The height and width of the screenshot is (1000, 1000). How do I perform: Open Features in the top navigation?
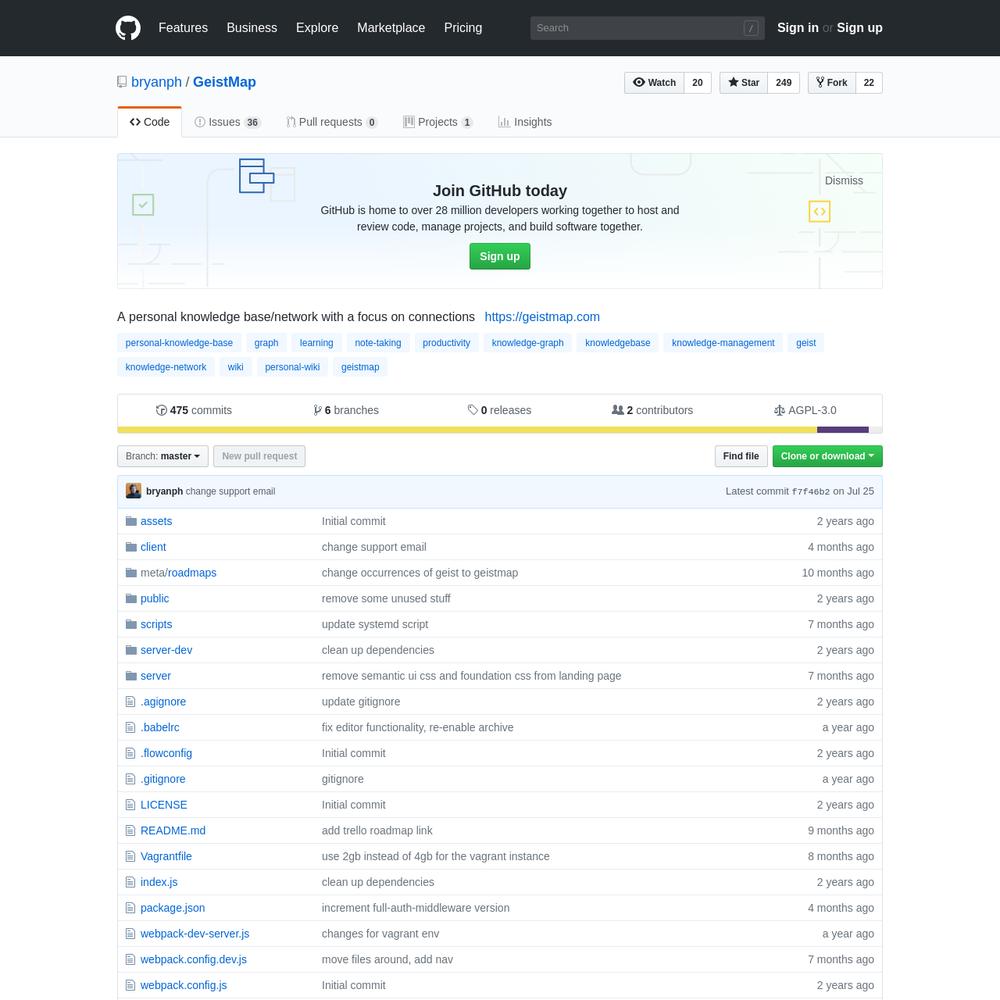[183, 28]
